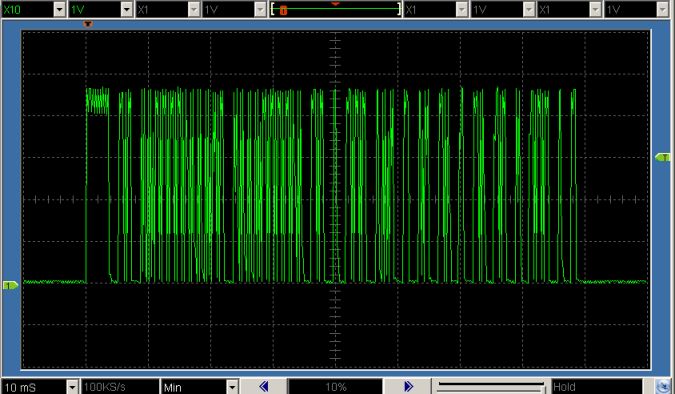Open the 10 mS timebase dropdown
The image size is (675, 394).
[40, 387]
